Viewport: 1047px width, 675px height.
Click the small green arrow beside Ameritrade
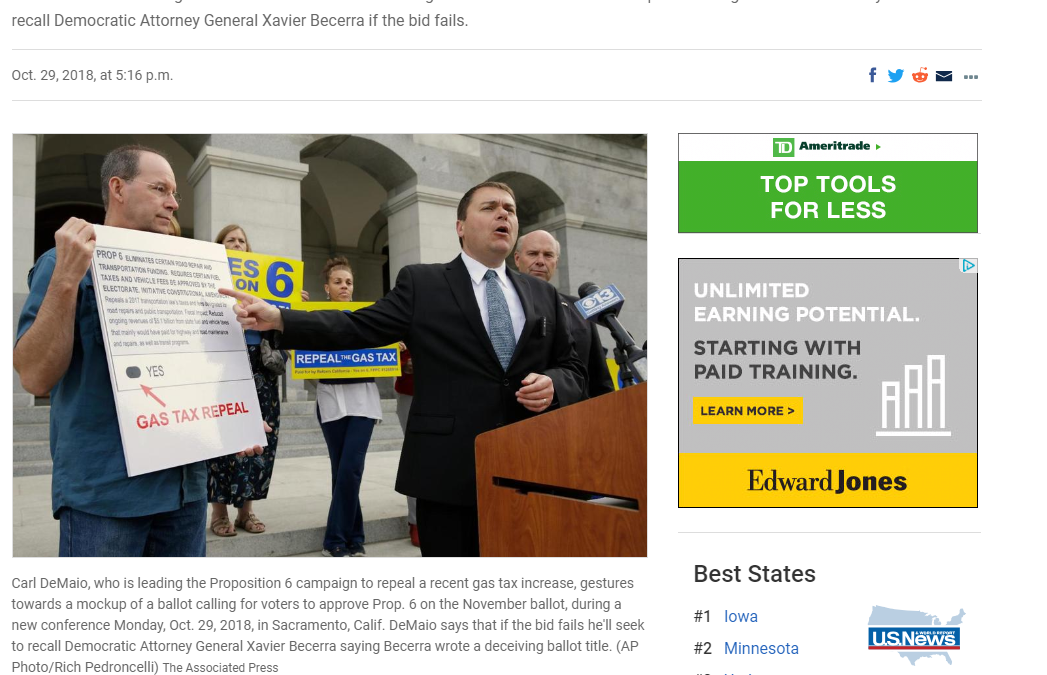point(878,147)
